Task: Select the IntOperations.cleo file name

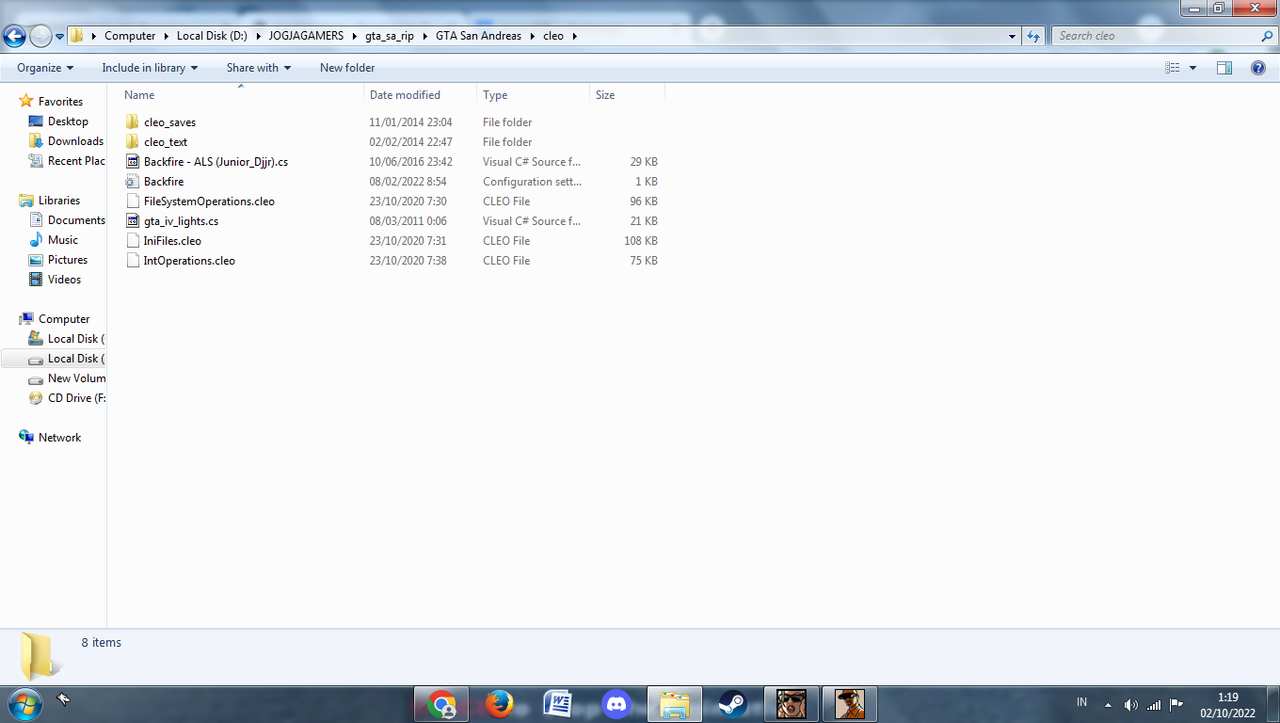Action: (x=189, y=261)
